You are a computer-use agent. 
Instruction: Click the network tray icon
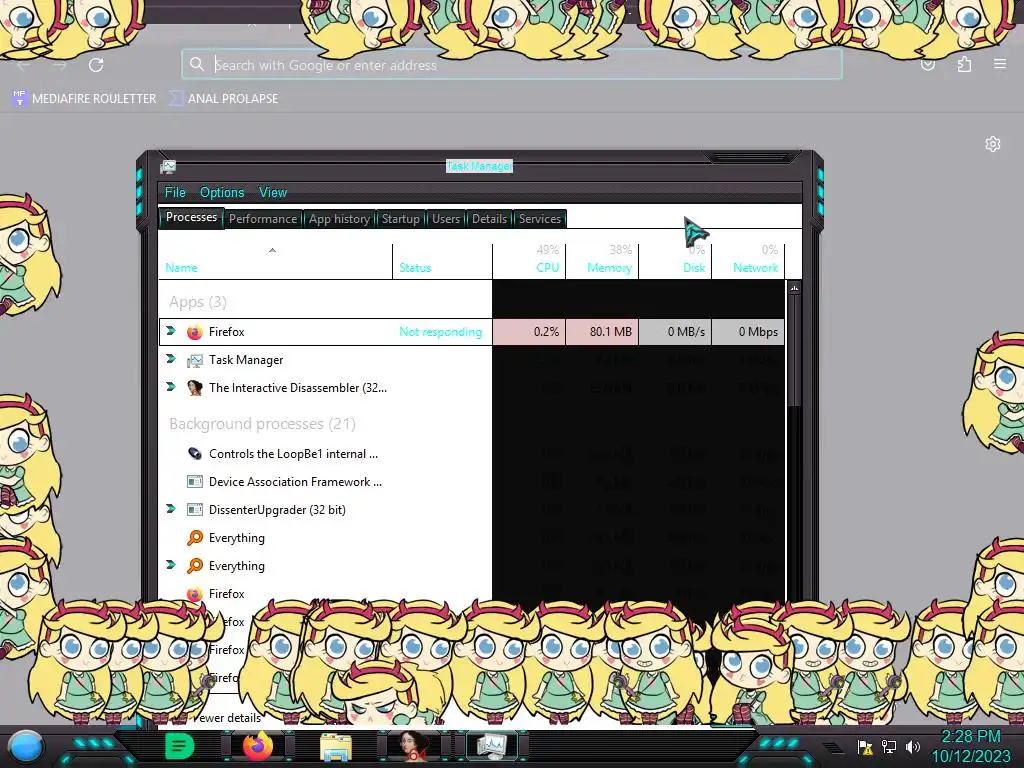pos(889,746)
